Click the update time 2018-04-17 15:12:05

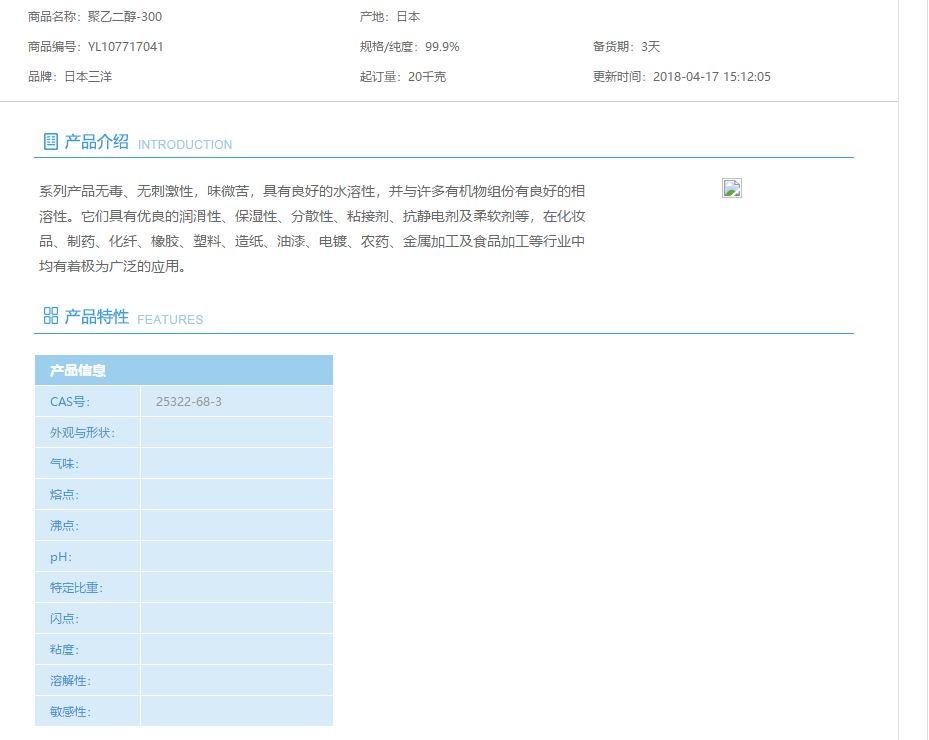[x=712, y=76]
